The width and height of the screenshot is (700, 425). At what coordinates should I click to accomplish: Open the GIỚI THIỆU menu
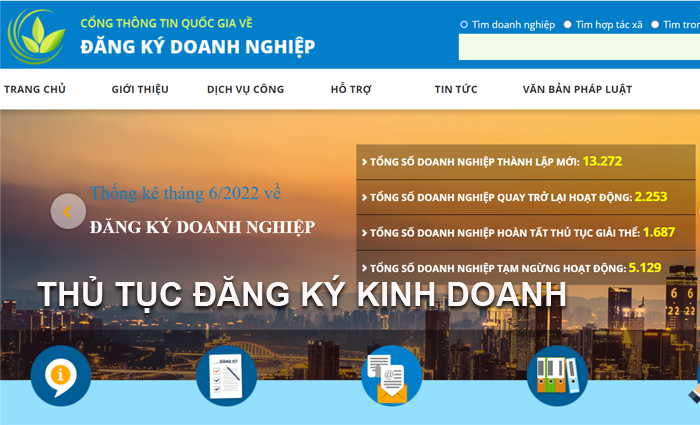click(x=140, y=89)
